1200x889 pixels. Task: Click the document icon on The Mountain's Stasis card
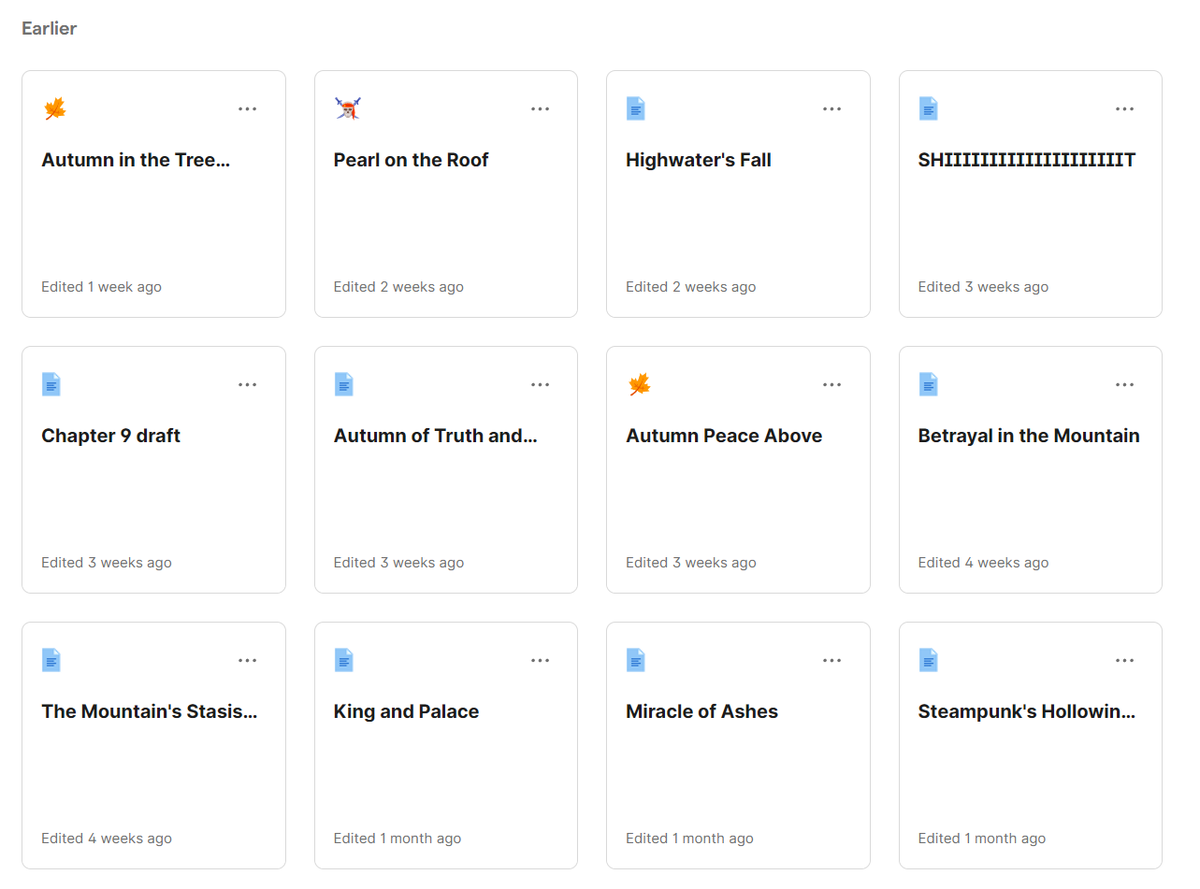pos(51,660)
